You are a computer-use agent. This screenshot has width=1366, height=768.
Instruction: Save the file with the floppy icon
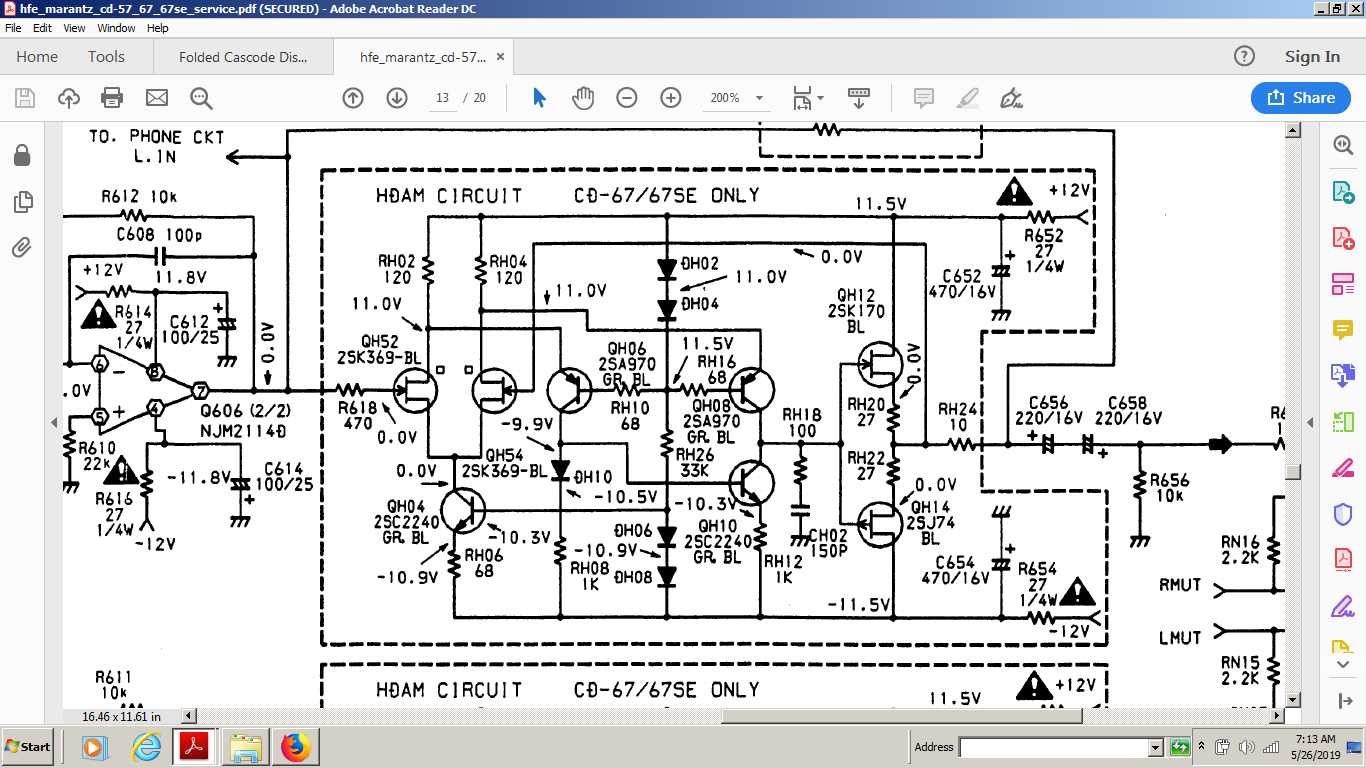25,98
